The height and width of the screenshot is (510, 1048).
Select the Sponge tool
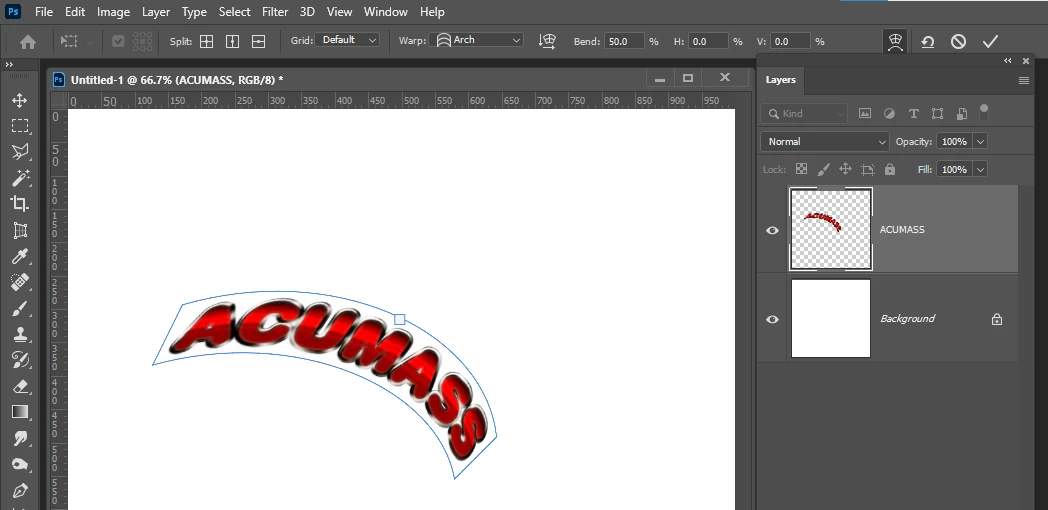(19, 465)
